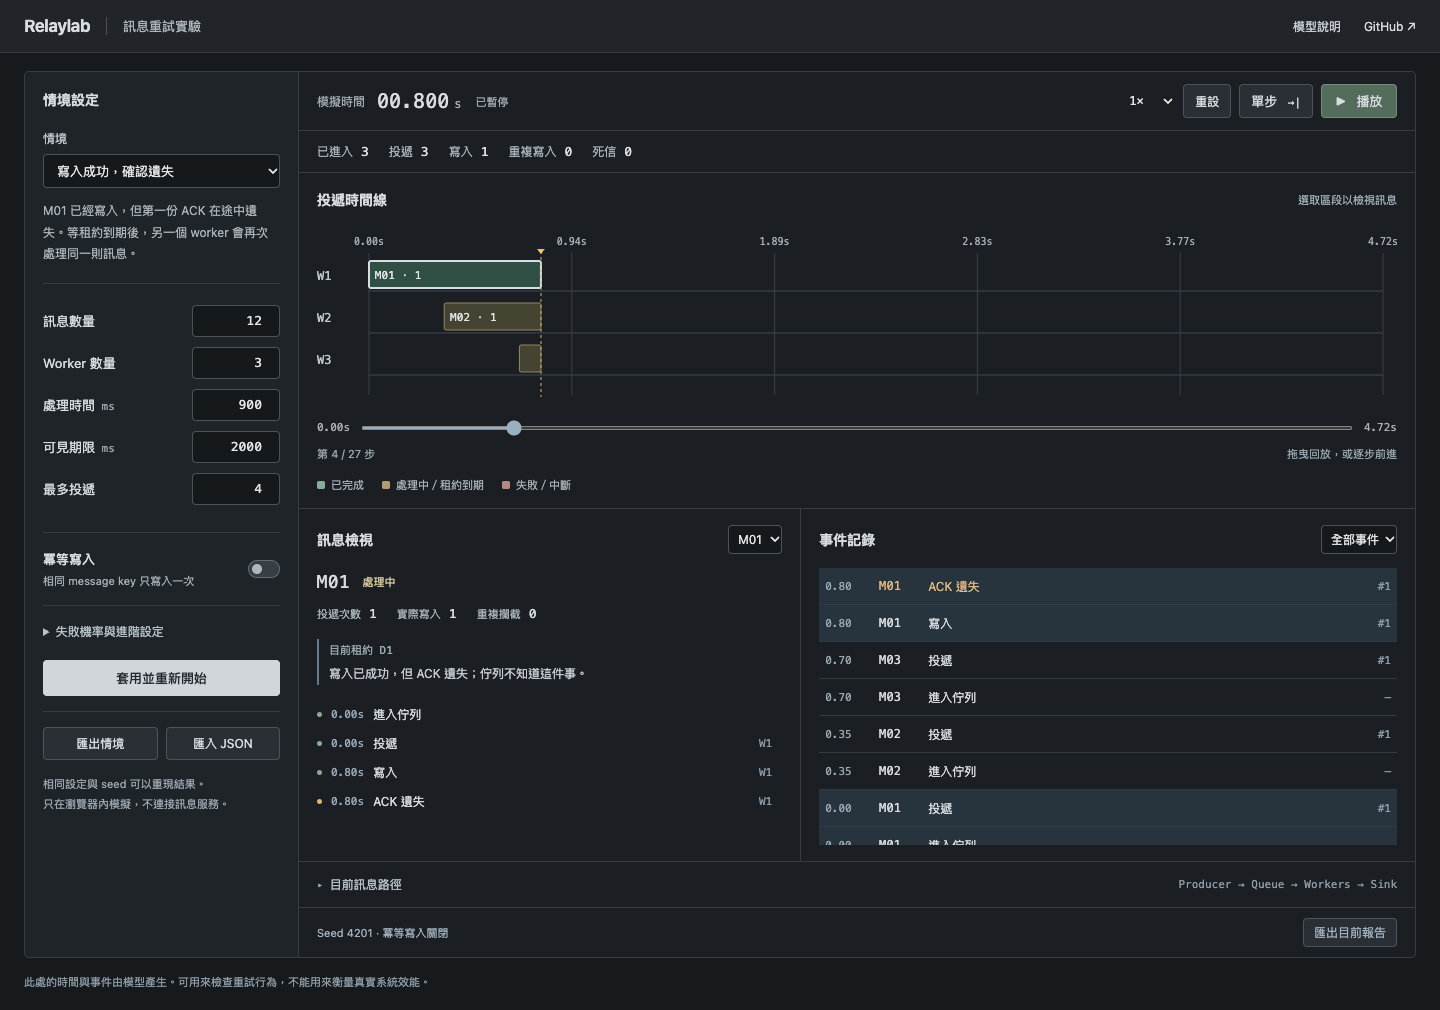Screen dimensions: 1440x1010
Task: Open the GitHub external link
Action: point(1389,27)
